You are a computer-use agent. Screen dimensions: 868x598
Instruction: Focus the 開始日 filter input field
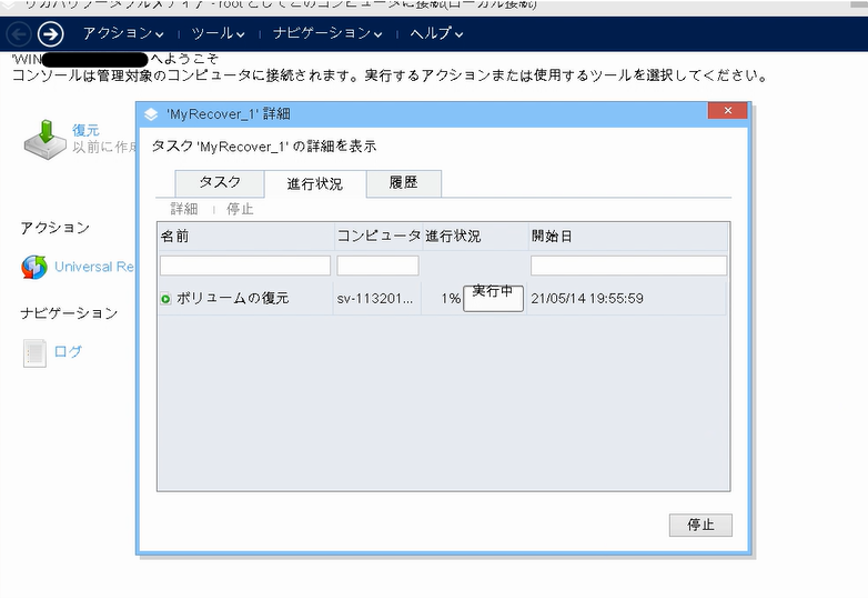pos(629,266)
